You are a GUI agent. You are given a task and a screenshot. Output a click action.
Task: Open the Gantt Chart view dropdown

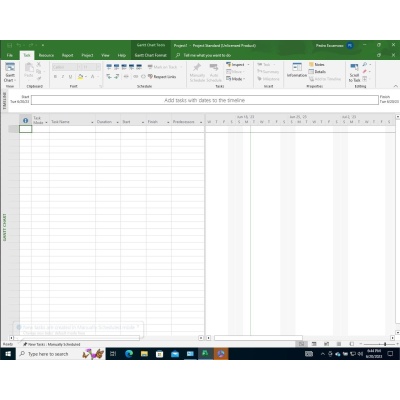pyautogui.click(x=10, y=78)
